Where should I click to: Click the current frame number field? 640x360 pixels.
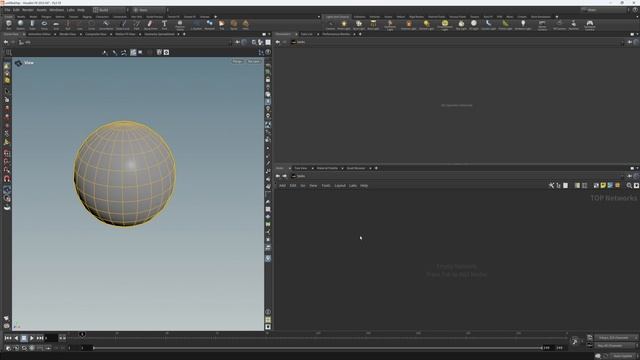point(51,338)
